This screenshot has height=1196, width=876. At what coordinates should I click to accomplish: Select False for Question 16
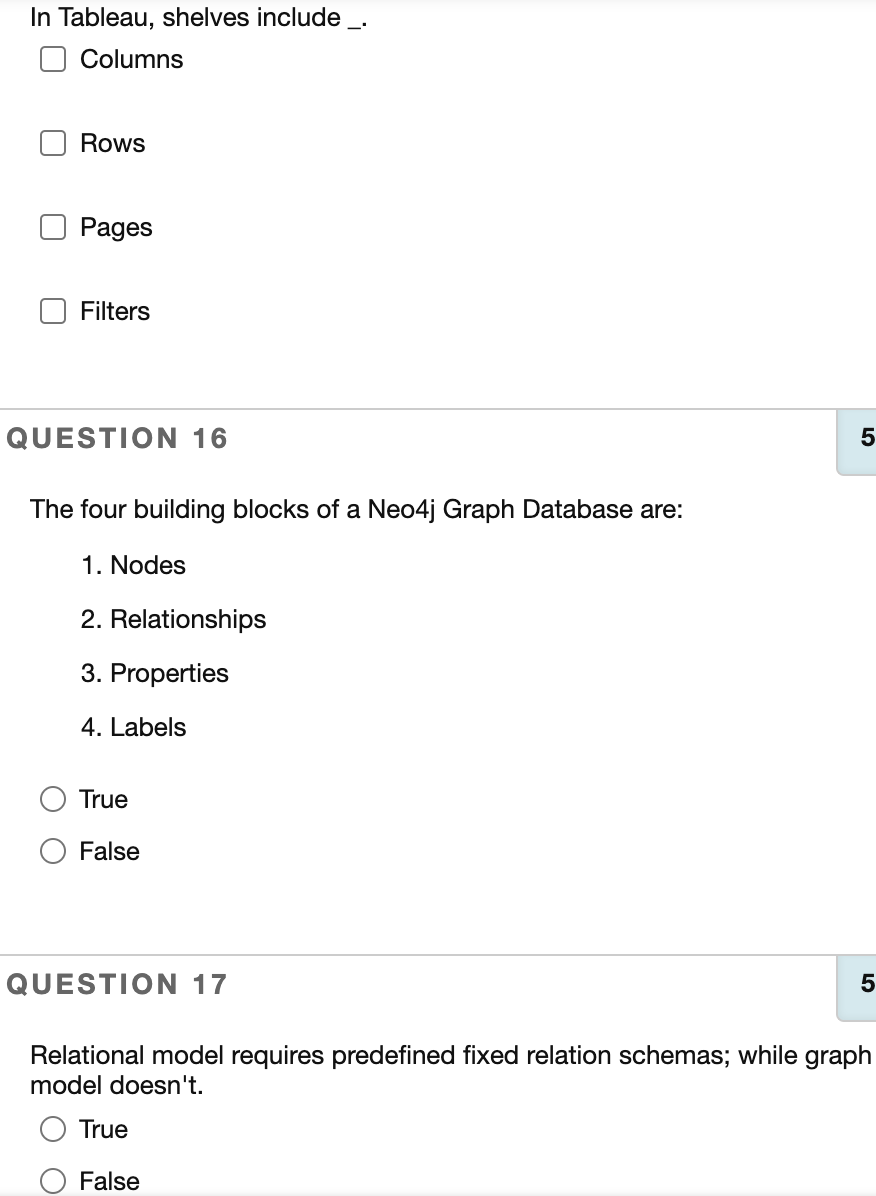coord(52,851)
